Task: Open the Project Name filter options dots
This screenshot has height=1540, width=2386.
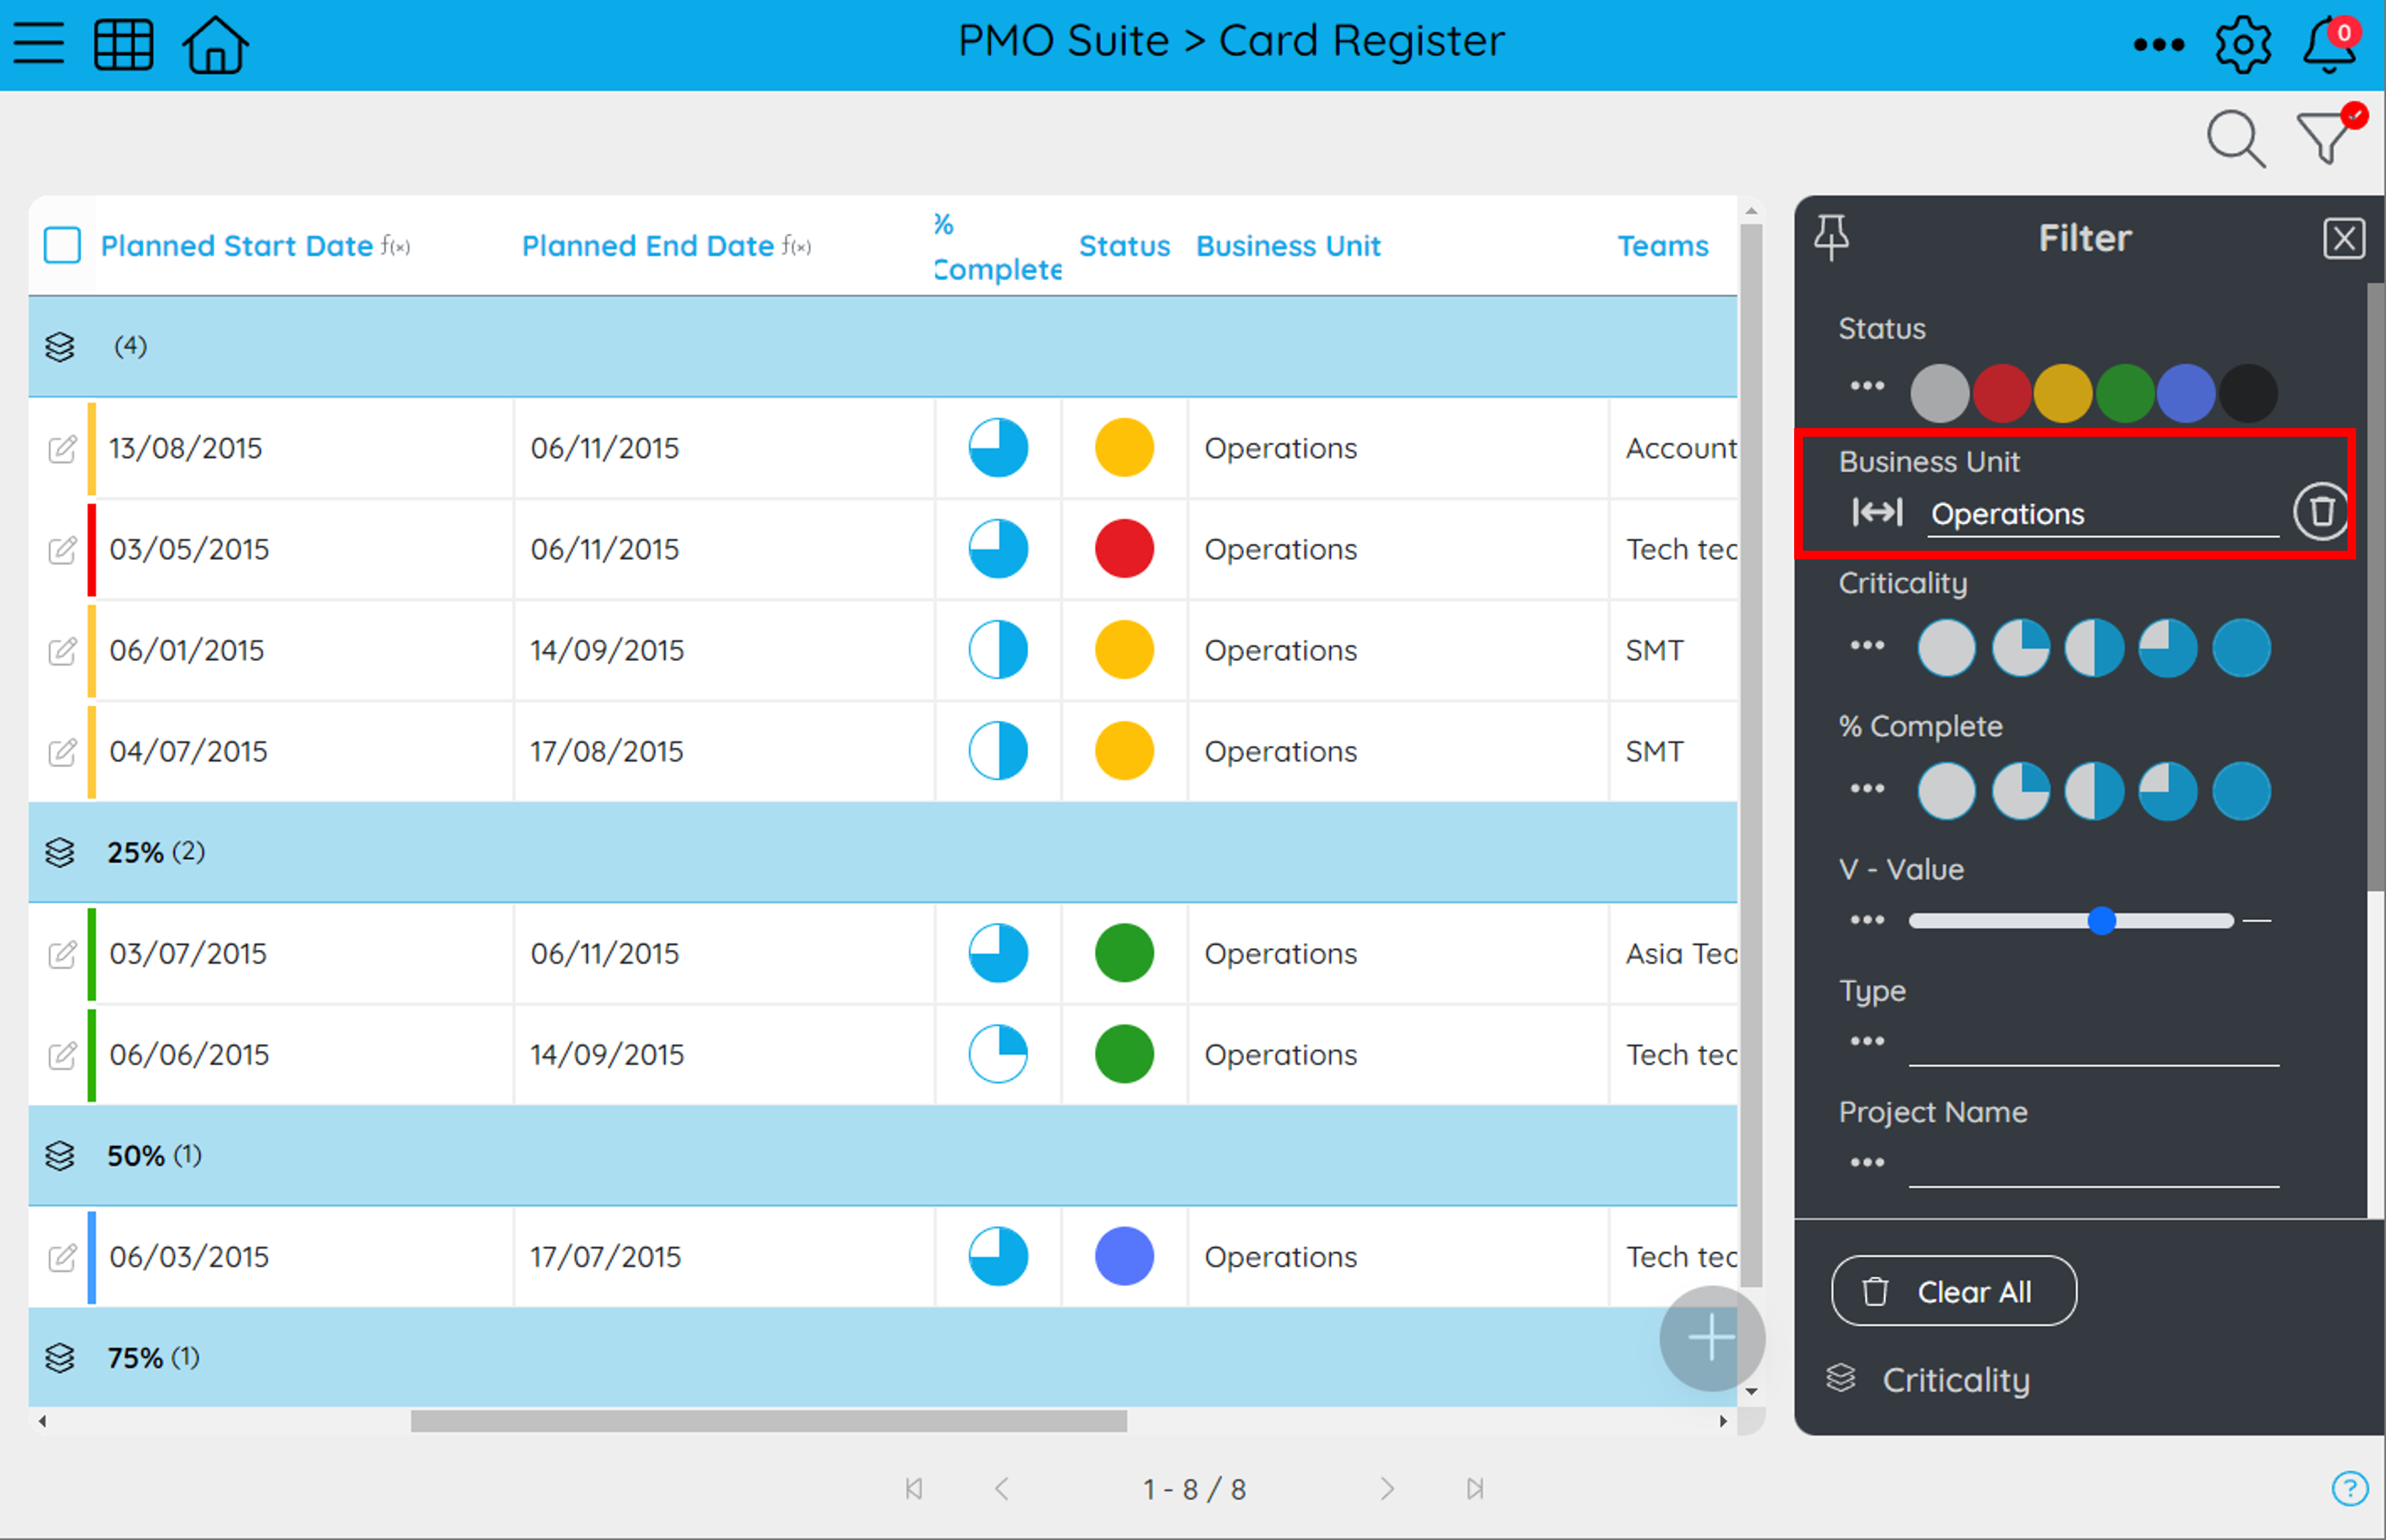Action: pyautogui.click(x=1866, y=1162)
